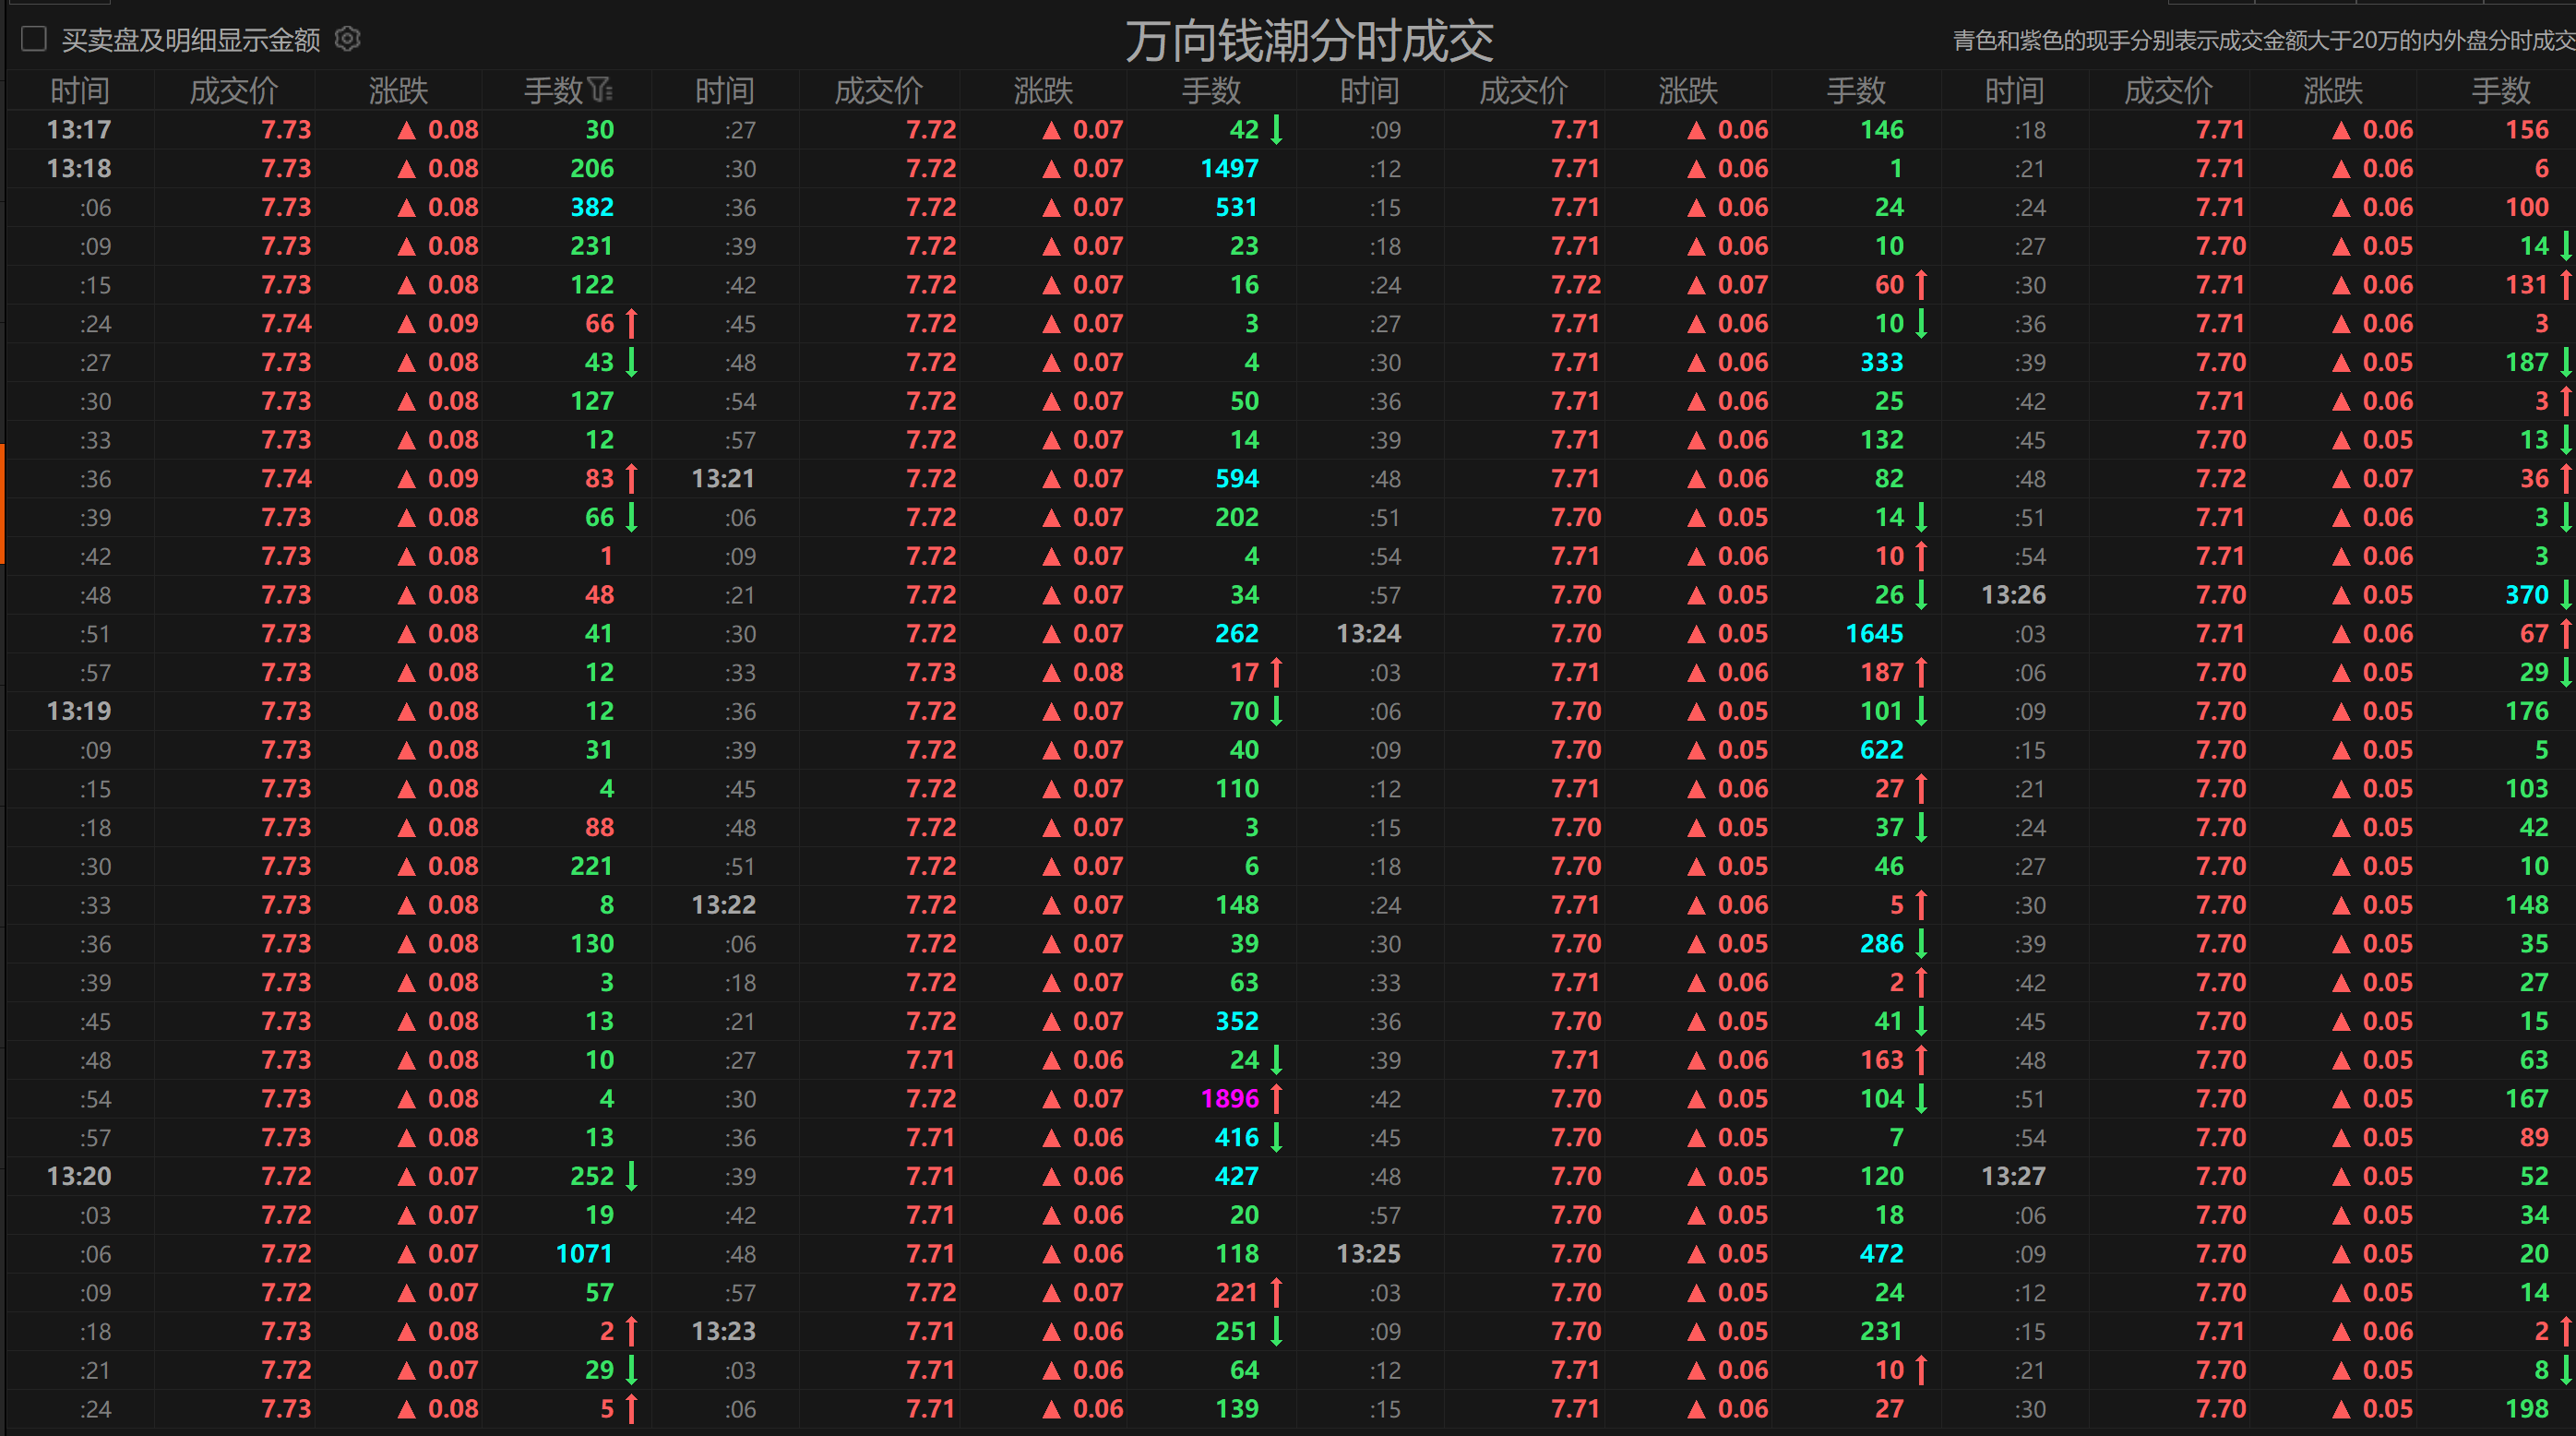
Task: Click volume value 198 at bottom right
Action: pyautogui.click(x=2527, y=1408)
